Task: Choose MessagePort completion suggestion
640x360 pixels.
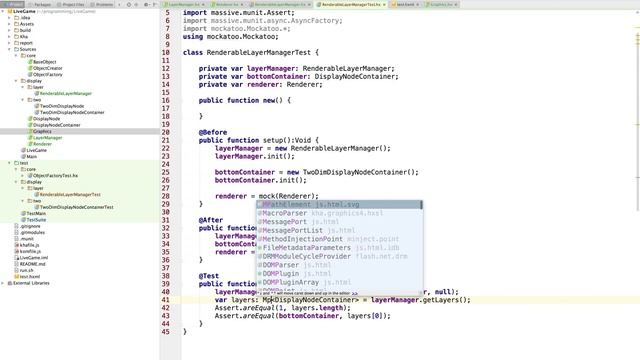Action: coord(340,222)
